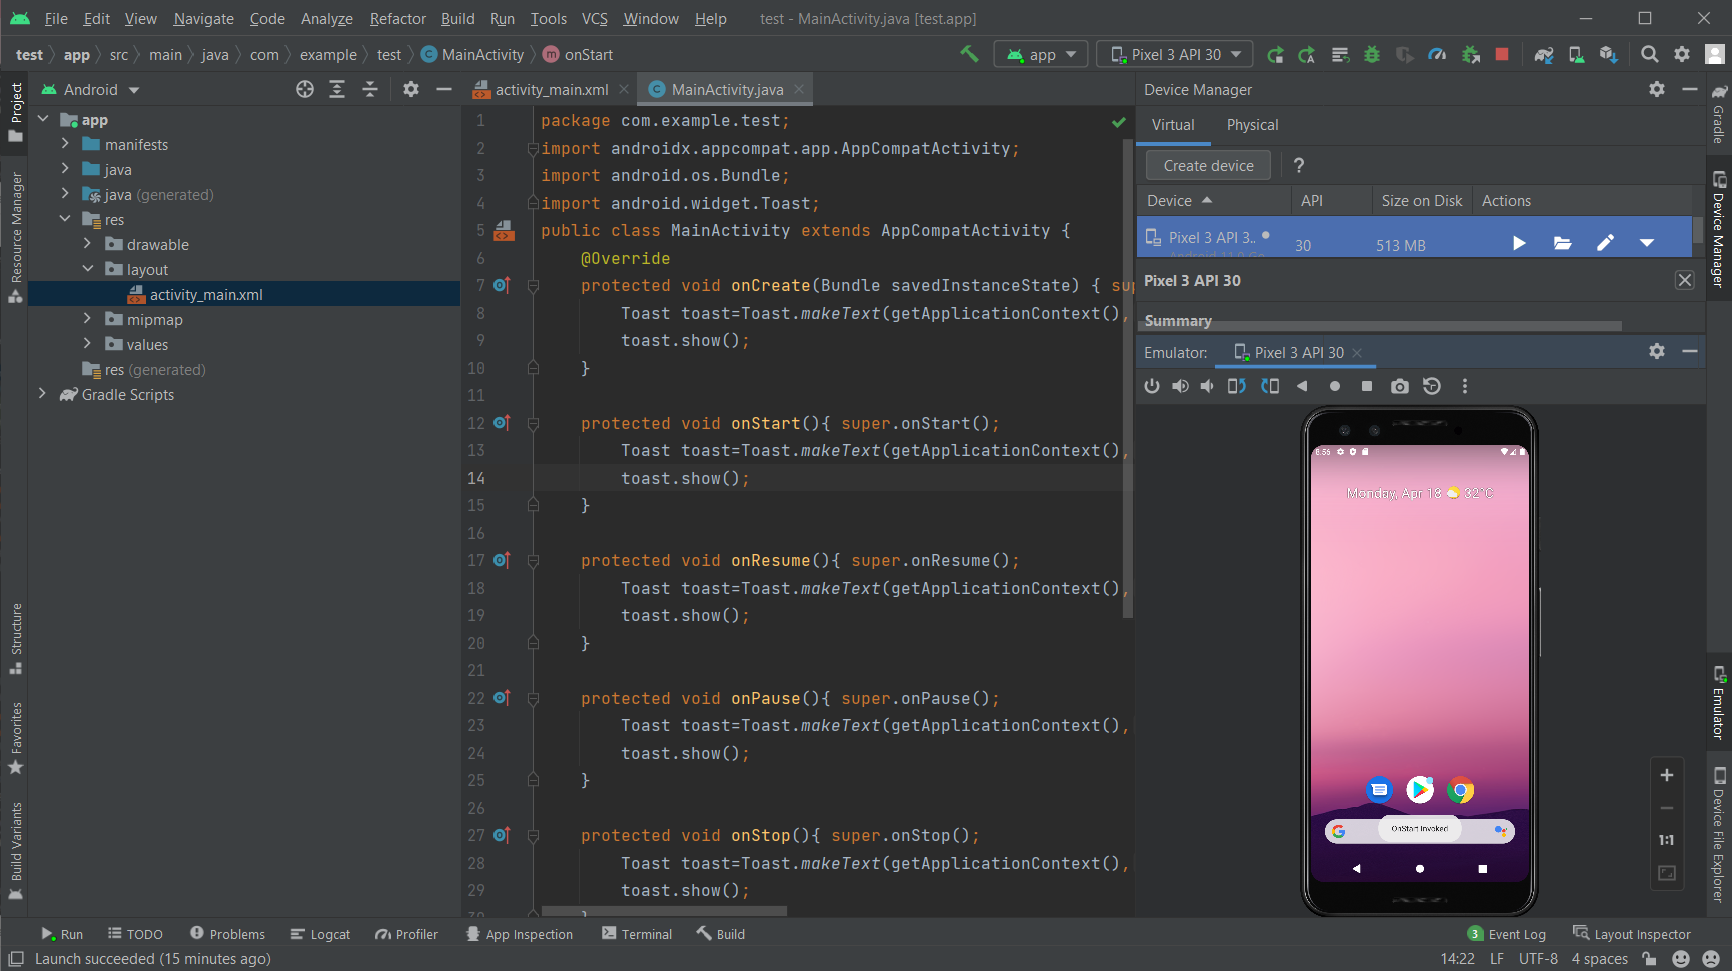Select the activity_main.xml file in project tree

[206, 294]
